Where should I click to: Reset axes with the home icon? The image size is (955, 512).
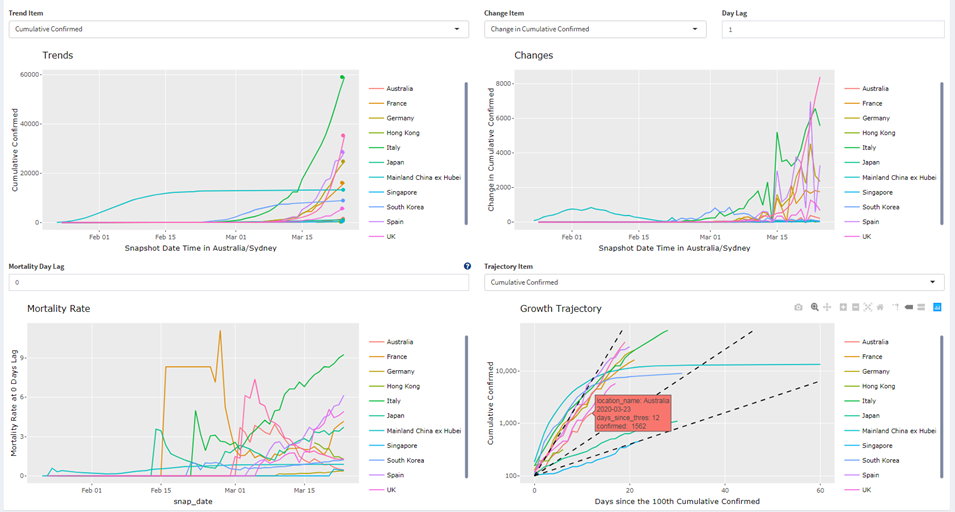coord(879,307)
